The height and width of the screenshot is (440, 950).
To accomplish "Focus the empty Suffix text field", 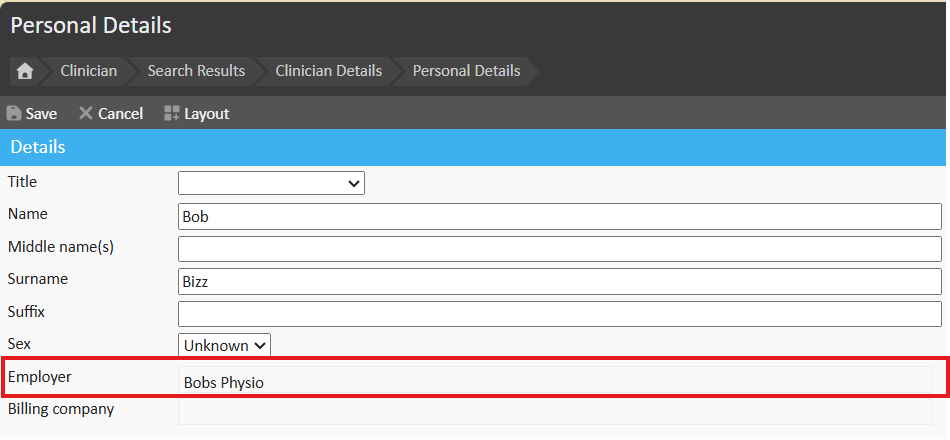I will (559, 314).
